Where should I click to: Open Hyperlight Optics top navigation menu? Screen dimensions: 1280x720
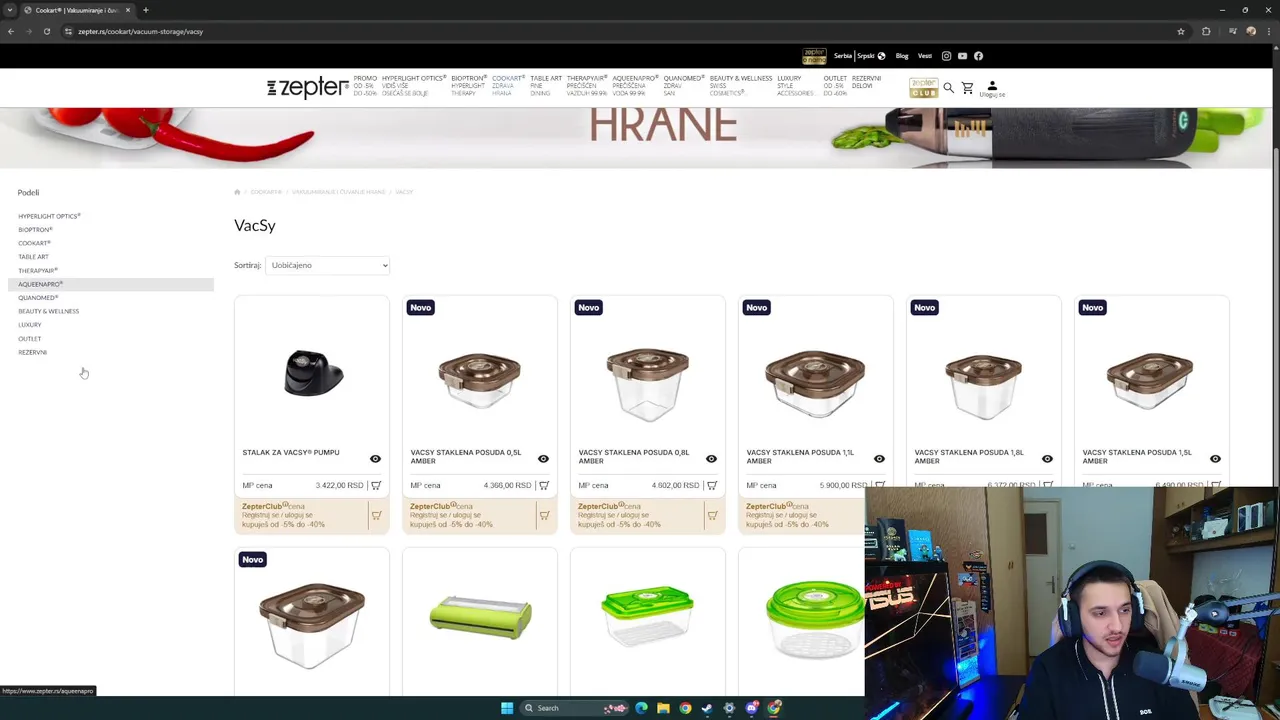coord(413,85)
